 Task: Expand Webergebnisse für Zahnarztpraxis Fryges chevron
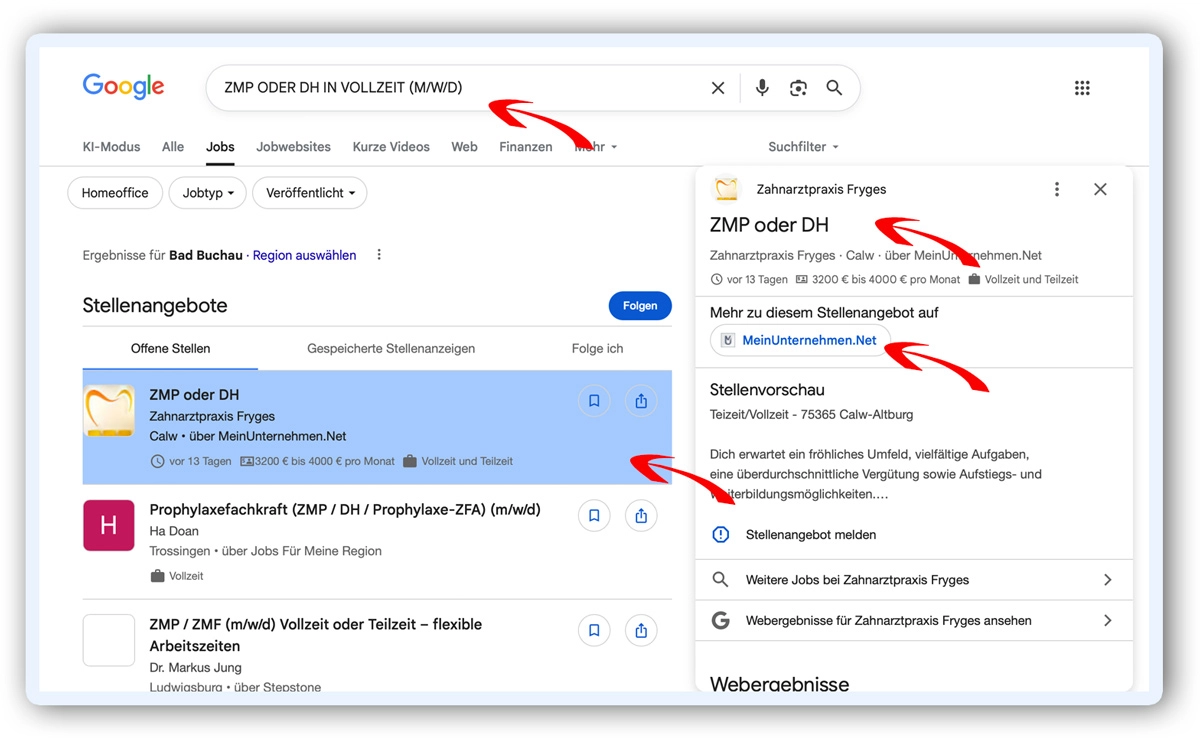tap(1107, 621)
